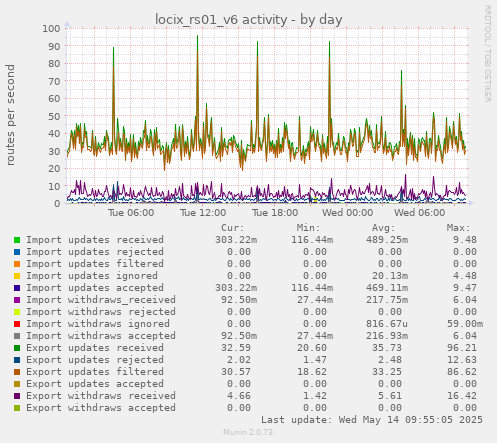Click the 'Import updates filtered' legend label
This screenshot has width=497, height=443.
[x=95, y=264]
